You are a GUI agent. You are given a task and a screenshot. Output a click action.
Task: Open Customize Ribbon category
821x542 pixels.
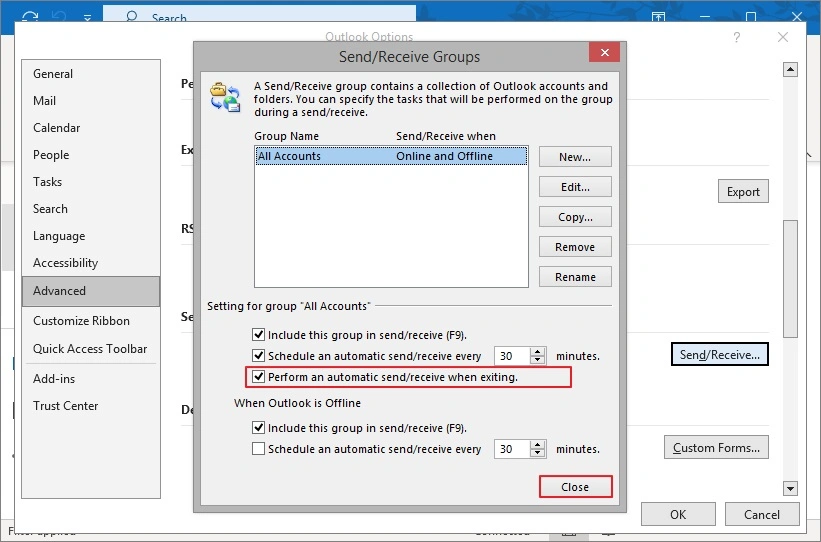91,320
